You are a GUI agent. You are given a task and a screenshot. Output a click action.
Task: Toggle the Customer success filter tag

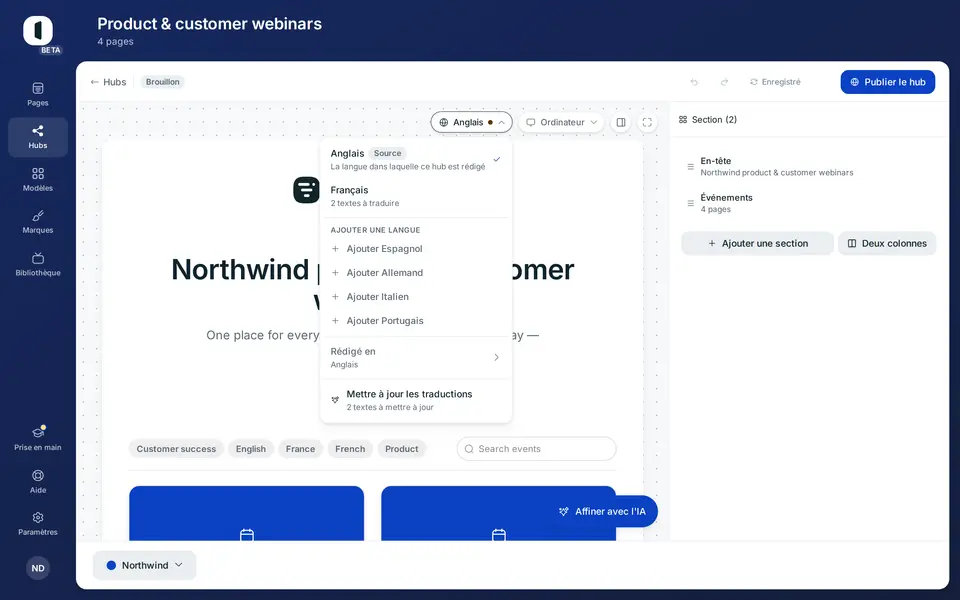(176, 449)
